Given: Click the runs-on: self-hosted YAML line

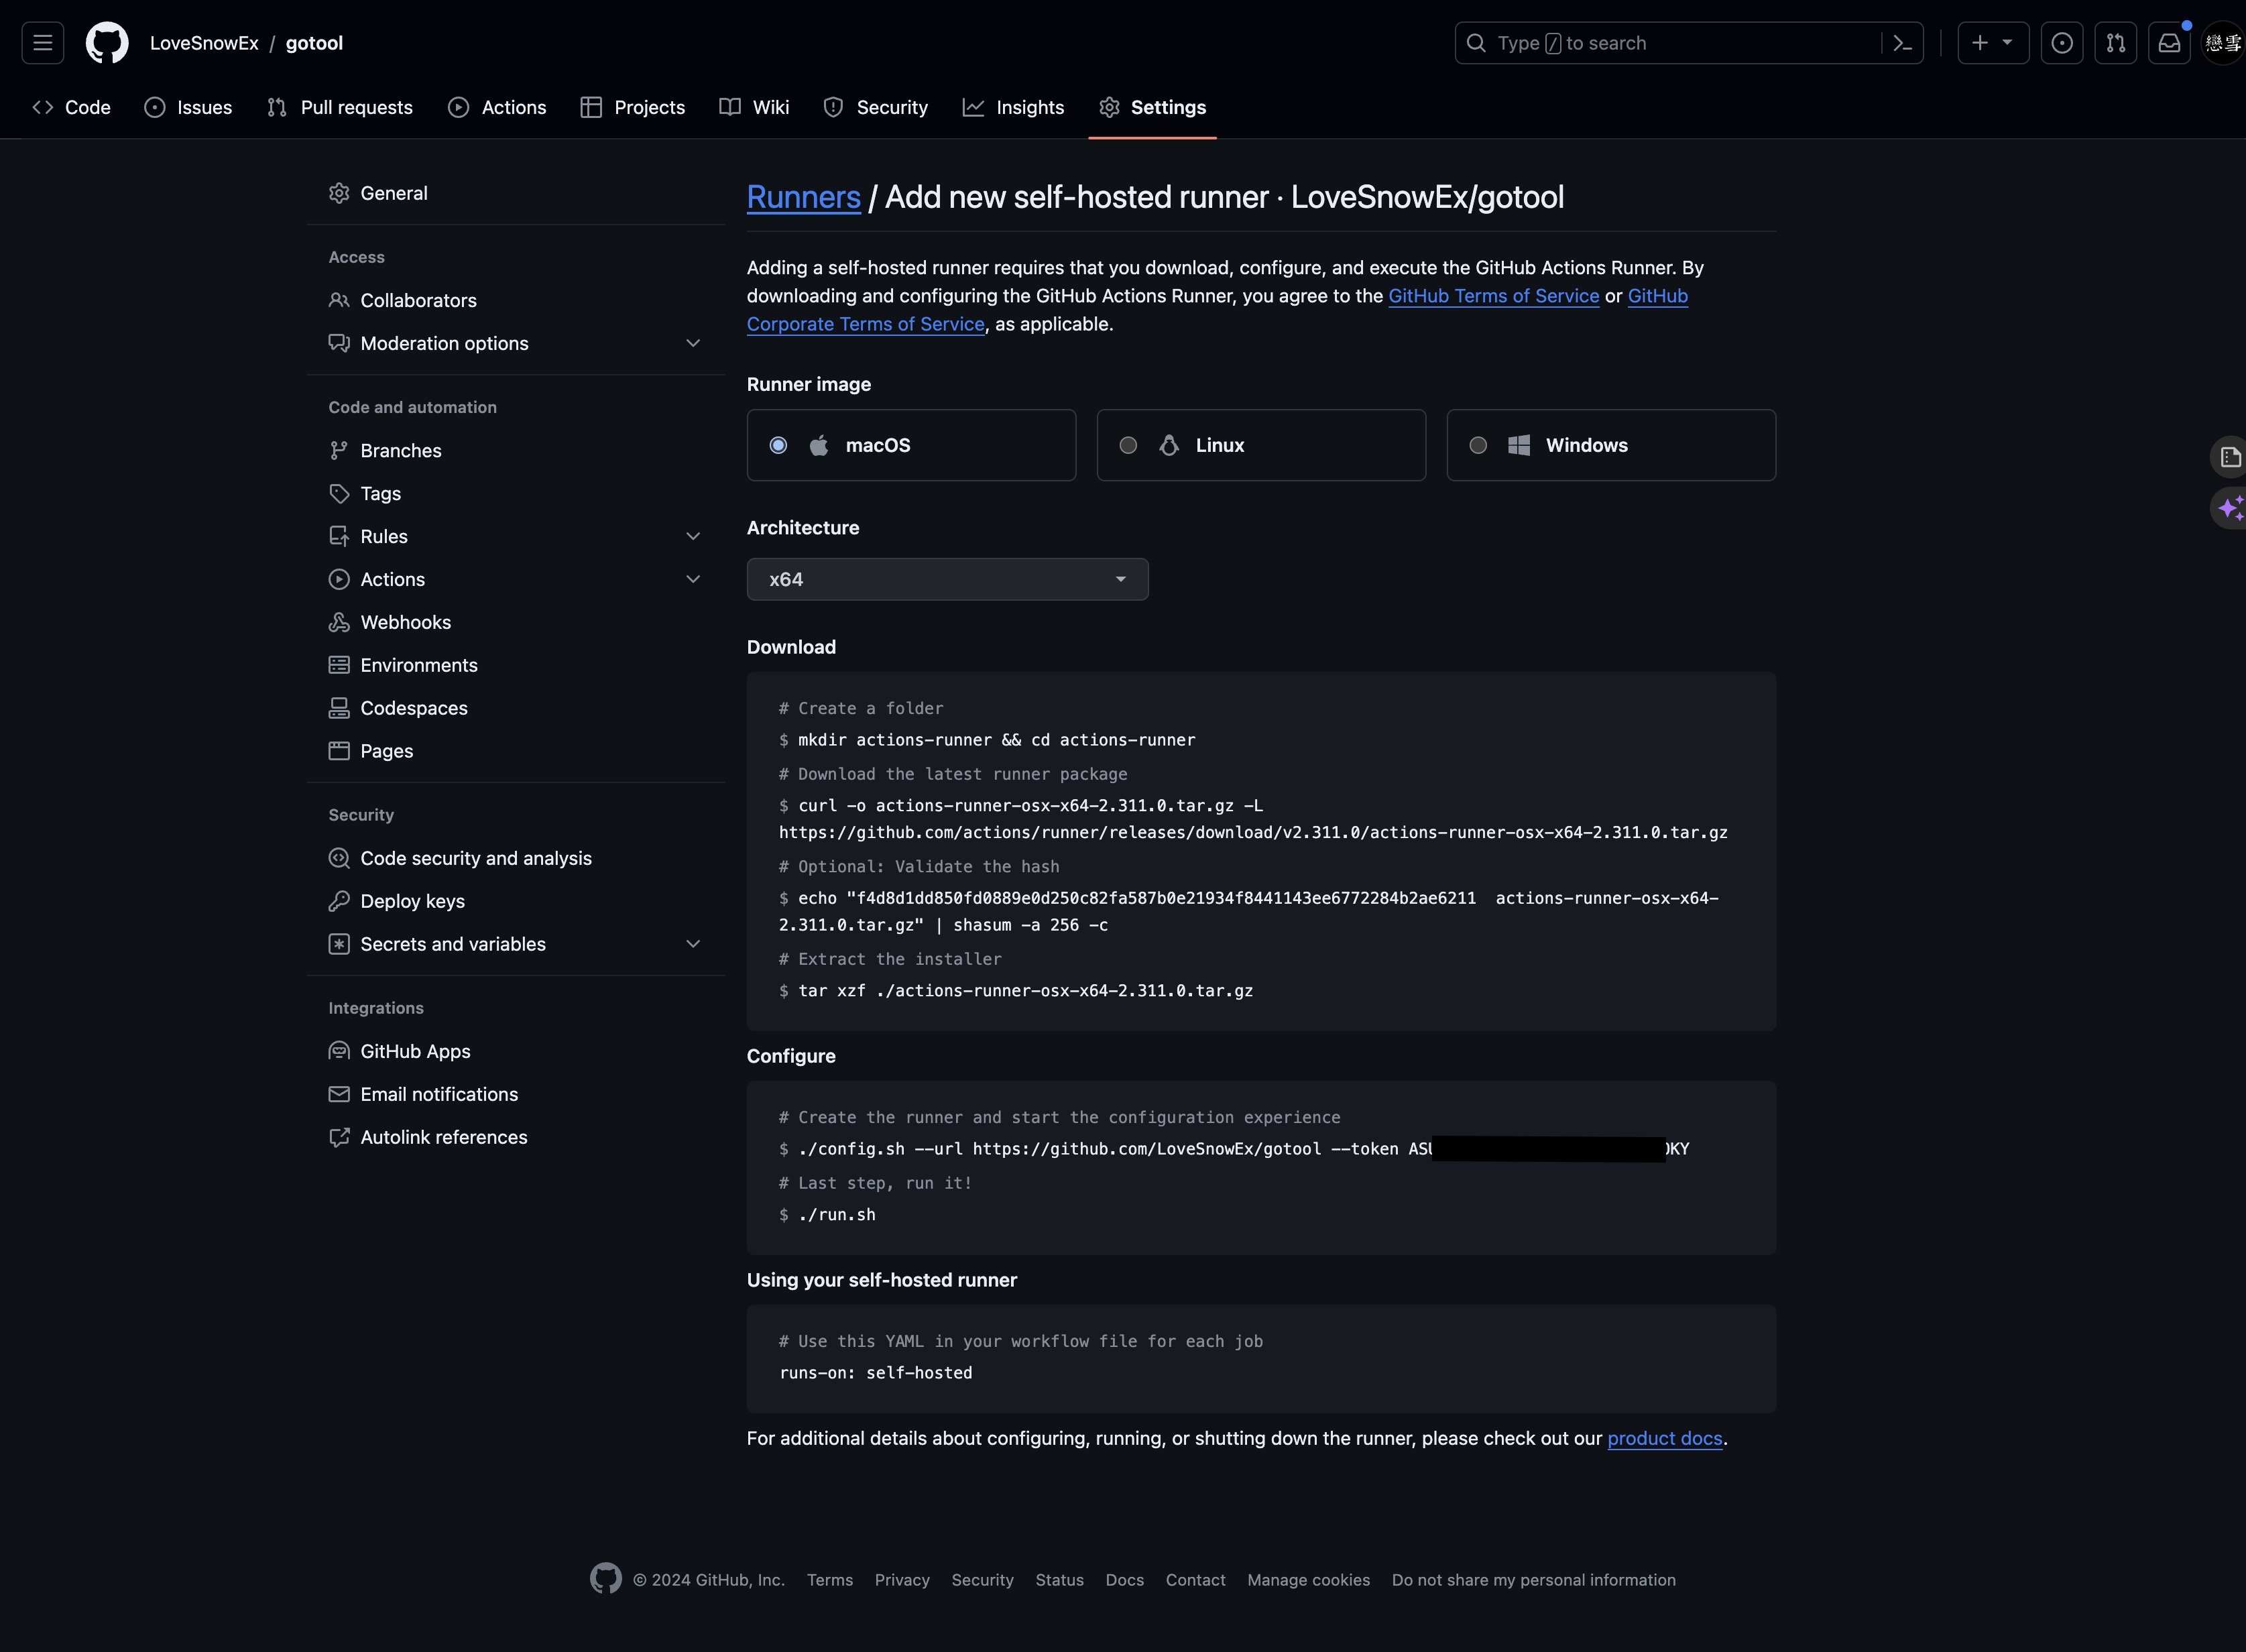Looking at the screenshot, I should coord(875,1373).
